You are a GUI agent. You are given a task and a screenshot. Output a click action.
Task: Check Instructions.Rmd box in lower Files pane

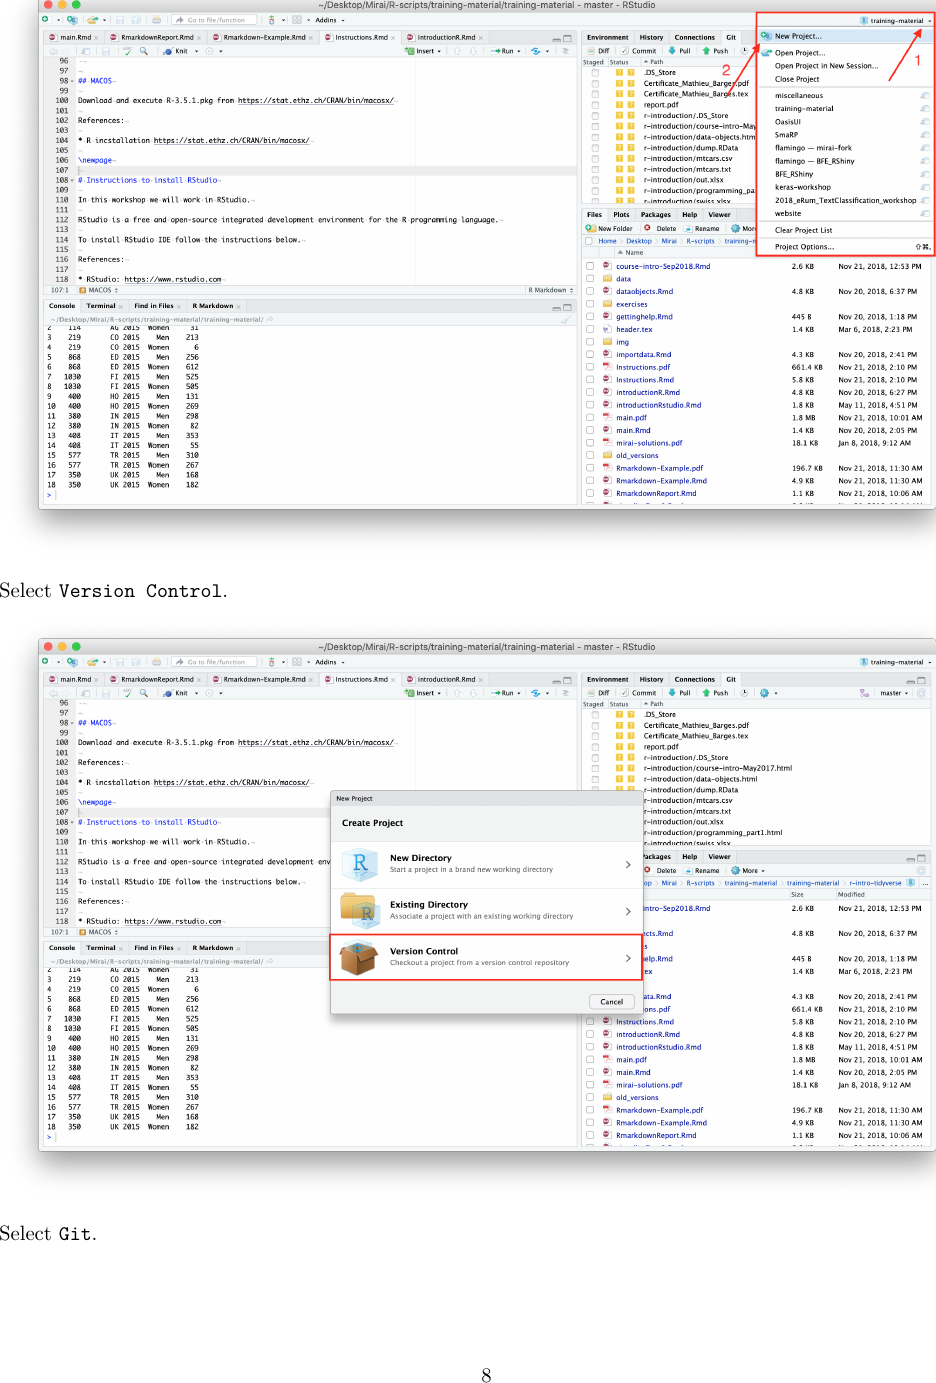(590, 1021)
